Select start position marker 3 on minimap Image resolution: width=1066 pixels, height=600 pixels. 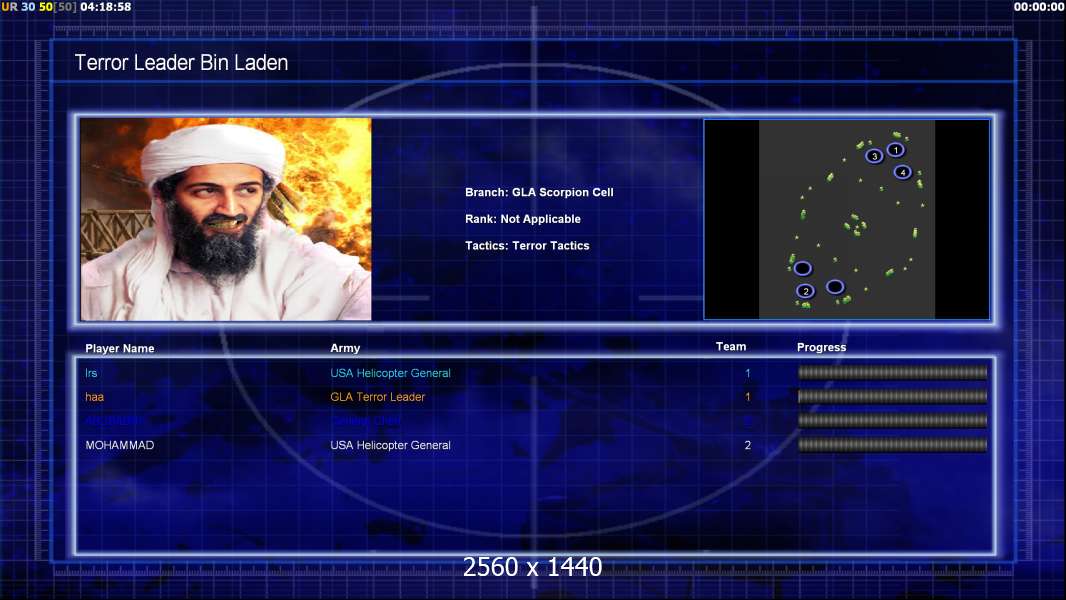click(874, 156)
